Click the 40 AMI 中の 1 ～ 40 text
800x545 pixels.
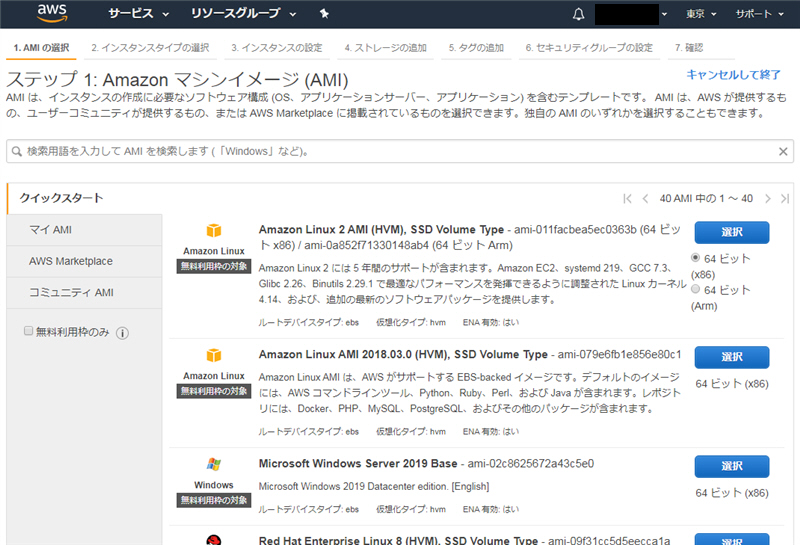coord(706,199)
